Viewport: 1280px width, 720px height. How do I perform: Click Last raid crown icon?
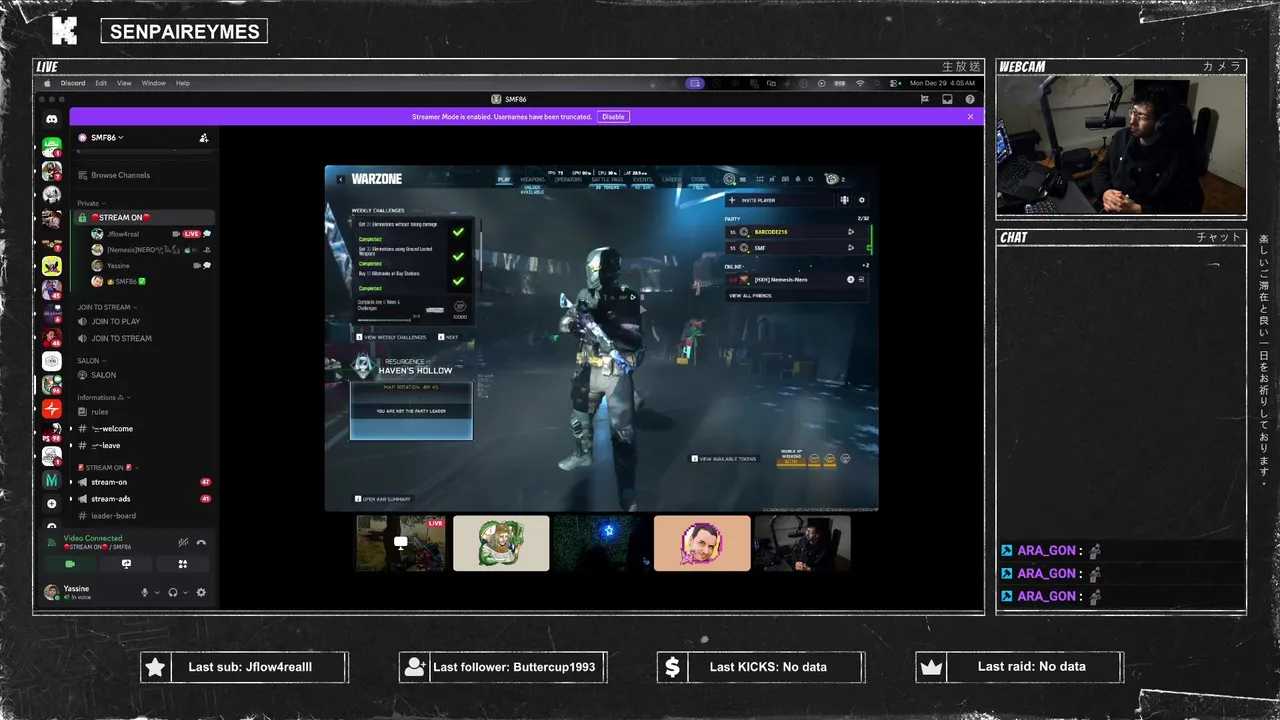931,667
